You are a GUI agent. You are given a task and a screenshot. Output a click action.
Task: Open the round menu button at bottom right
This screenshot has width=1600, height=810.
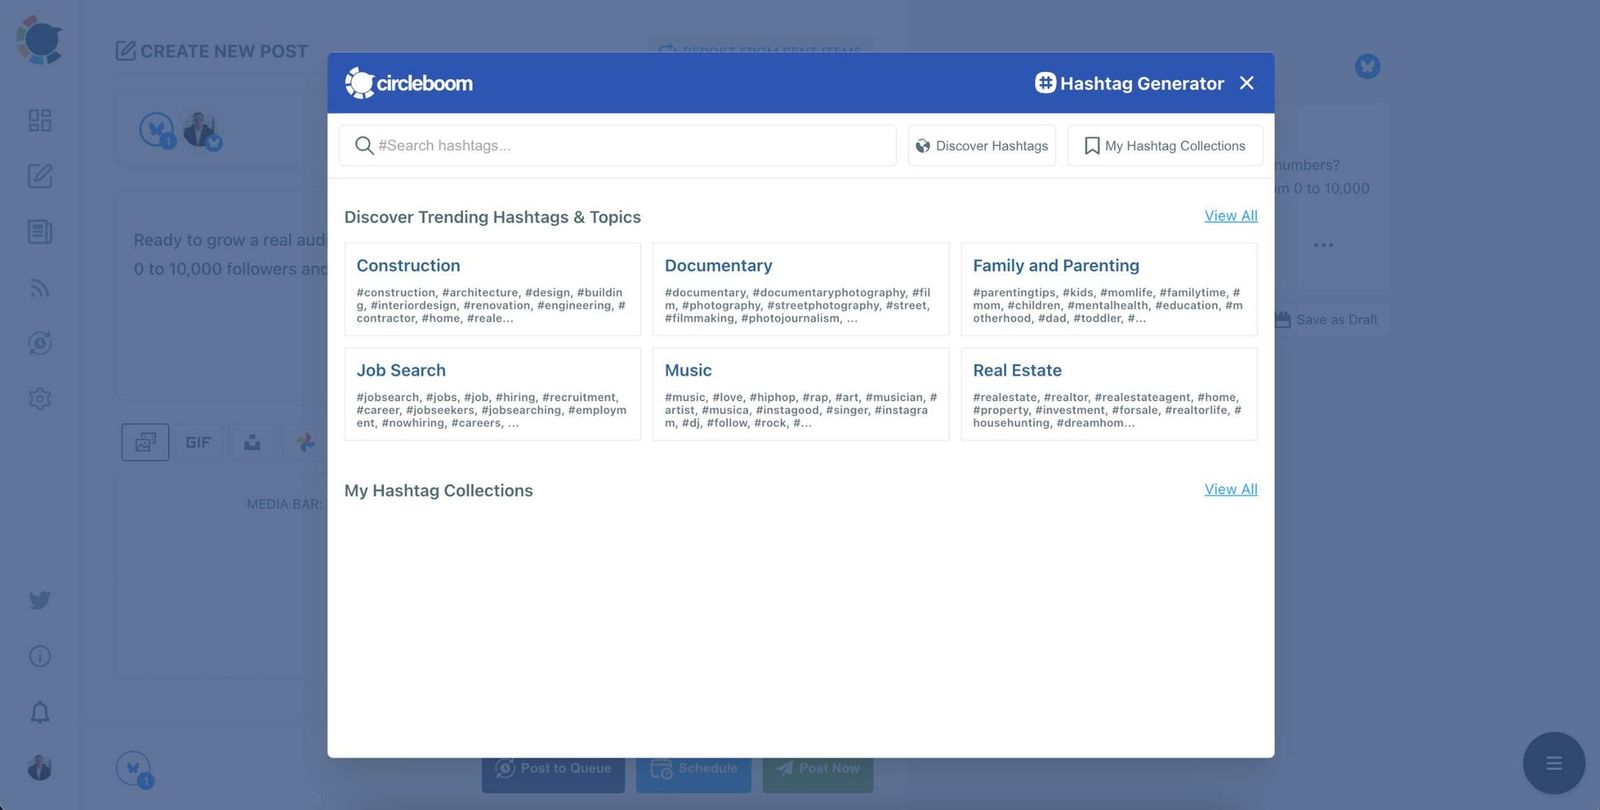click(x=1554, y=763)
